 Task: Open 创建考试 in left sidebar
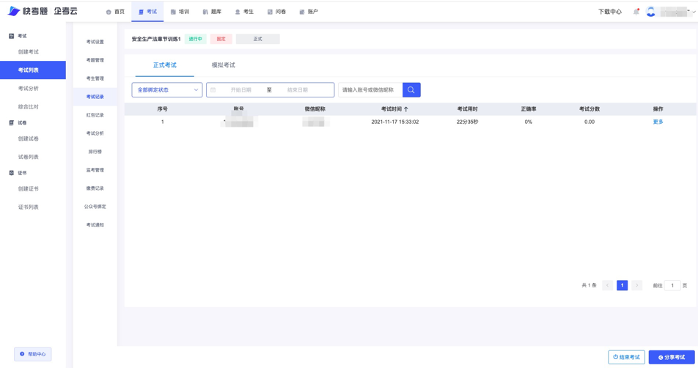point(28,52)
